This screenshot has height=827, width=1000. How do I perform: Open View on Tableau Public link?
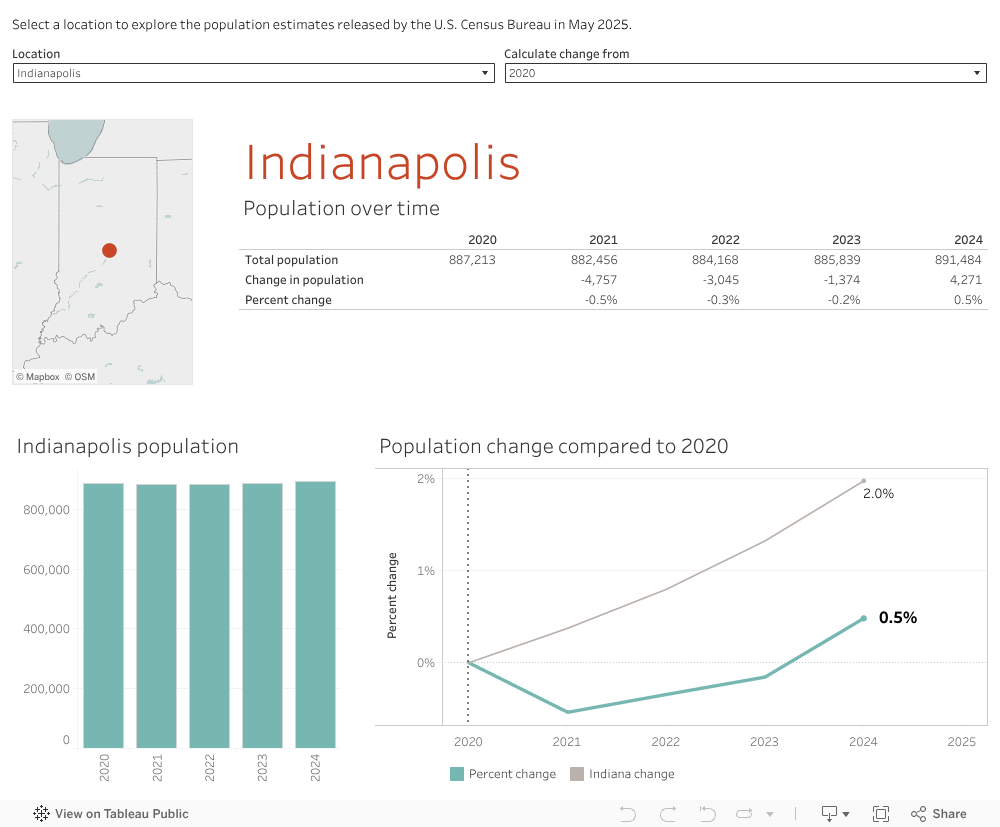click(x=111, y=814)
